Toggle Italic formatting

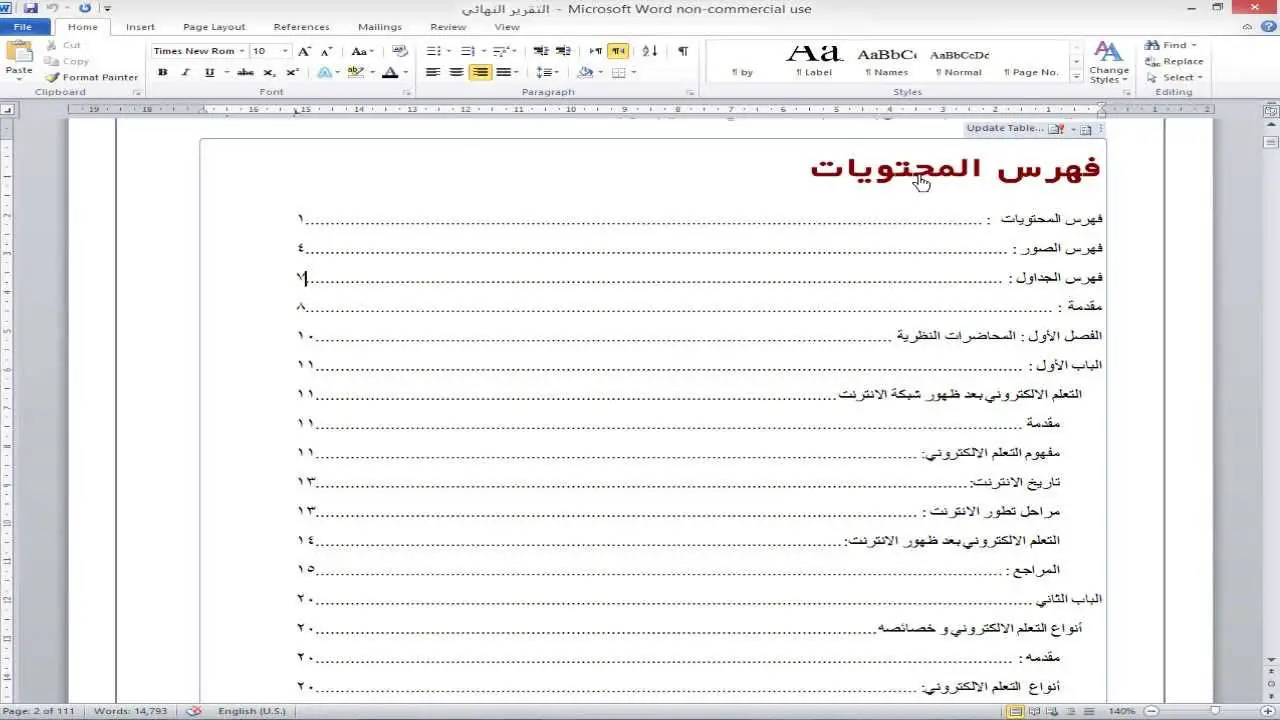(186, 72)
